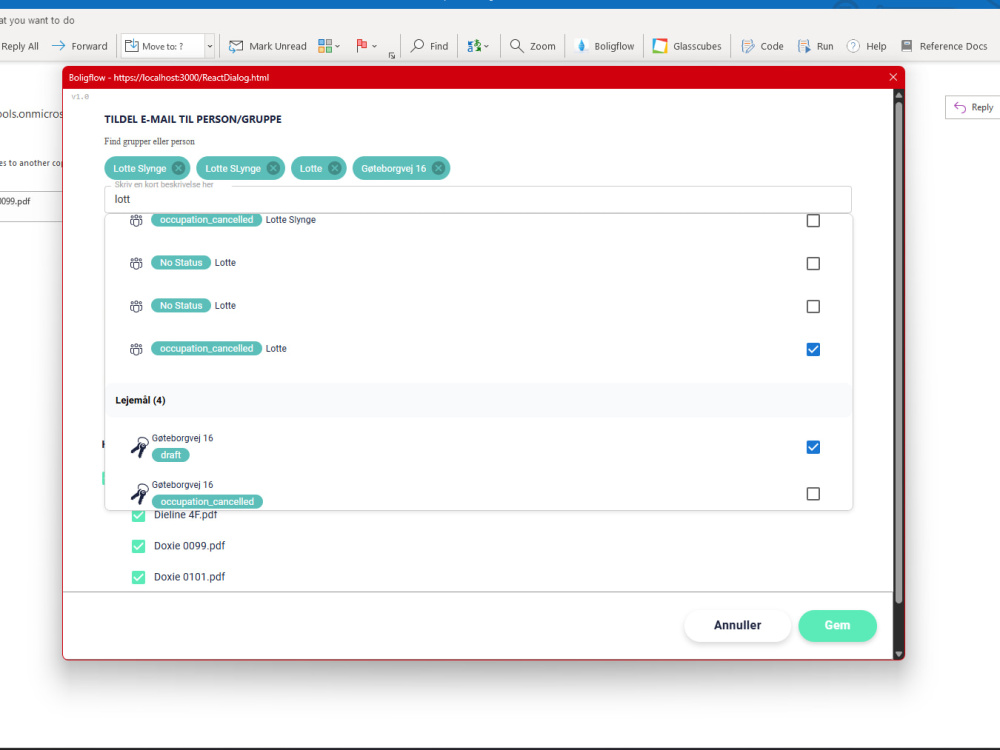The width and height of the screenshot is (1000, 750).
Task: Remove the Lotte chip
Action: pyautogui.click(x=334, y=168)
